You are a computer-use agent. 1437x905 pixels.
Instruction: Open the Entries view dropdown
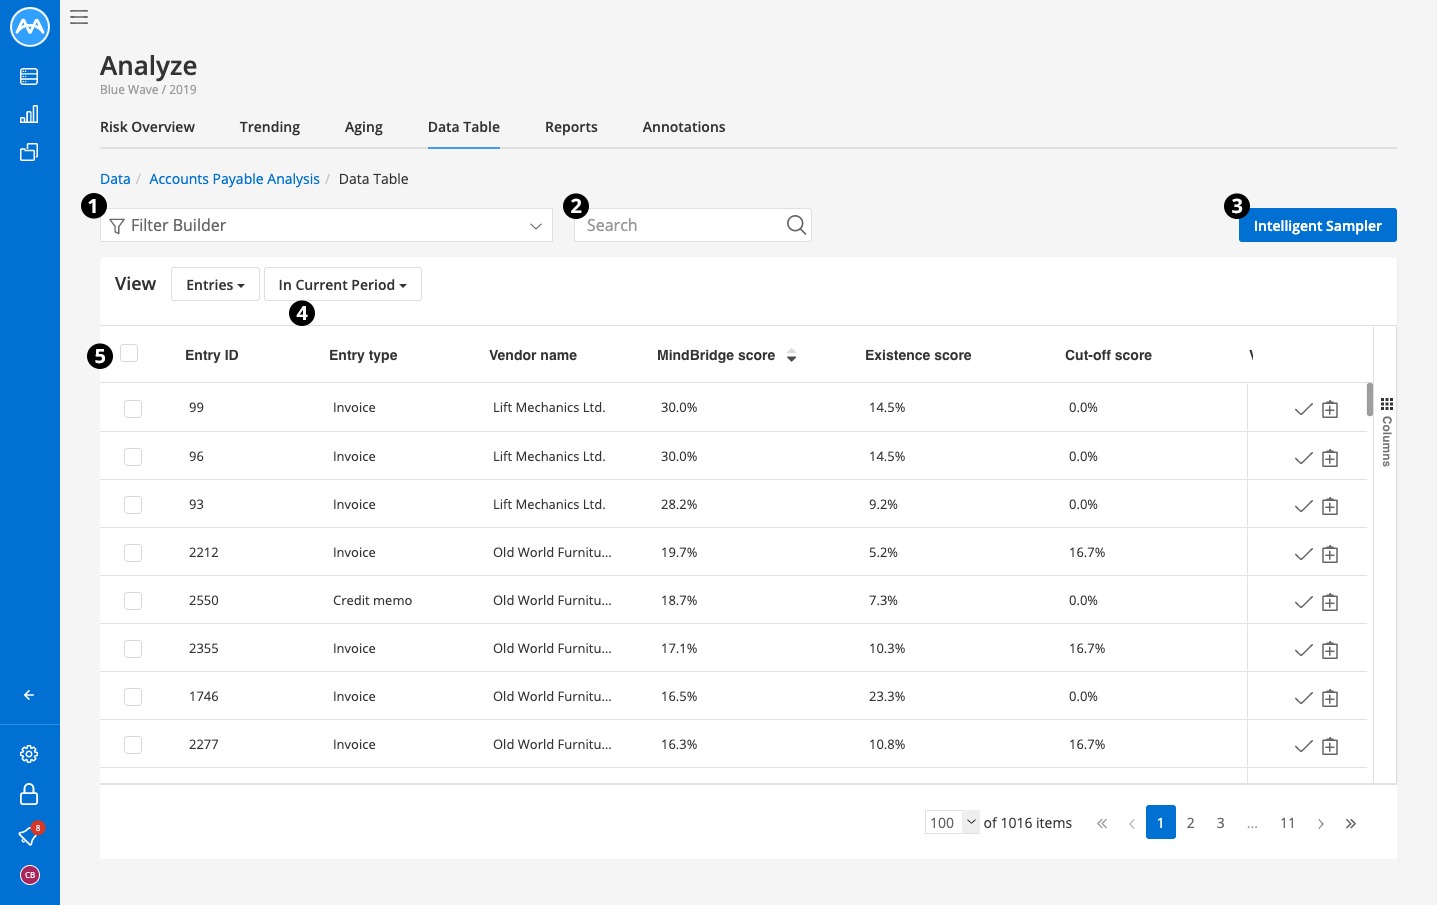(x=215, y=285)
